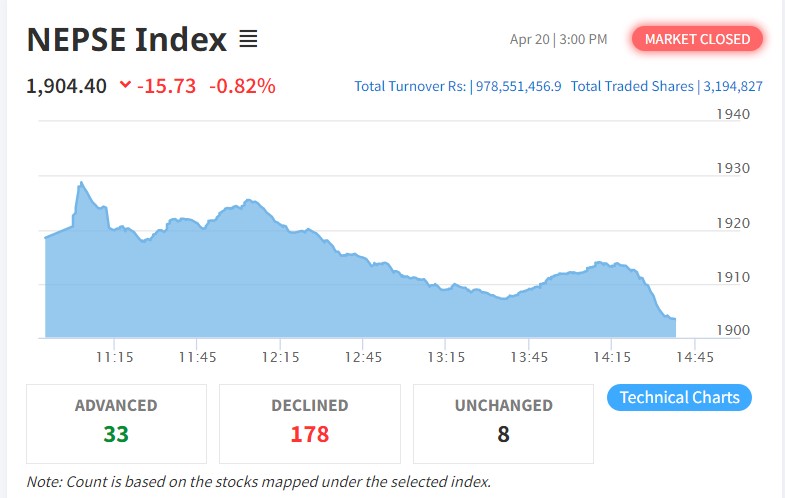Open the hamburger menu beside NEPSE Index
Viewport: 785px width, 498px height.
pos(248,40)
